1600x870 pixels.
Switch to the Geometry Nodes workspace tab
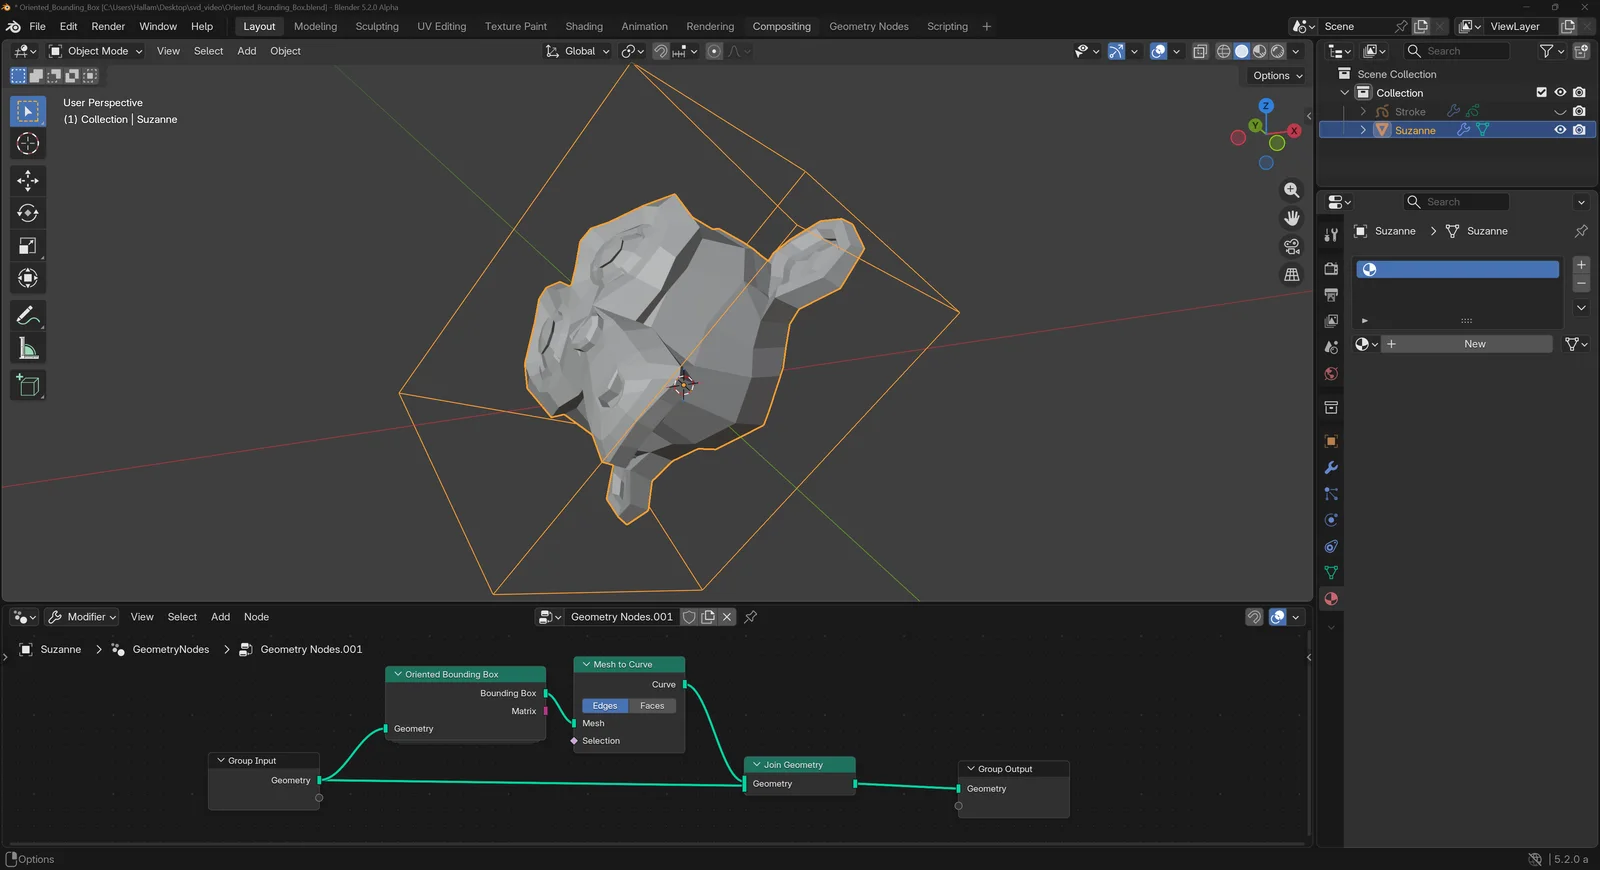869,26
